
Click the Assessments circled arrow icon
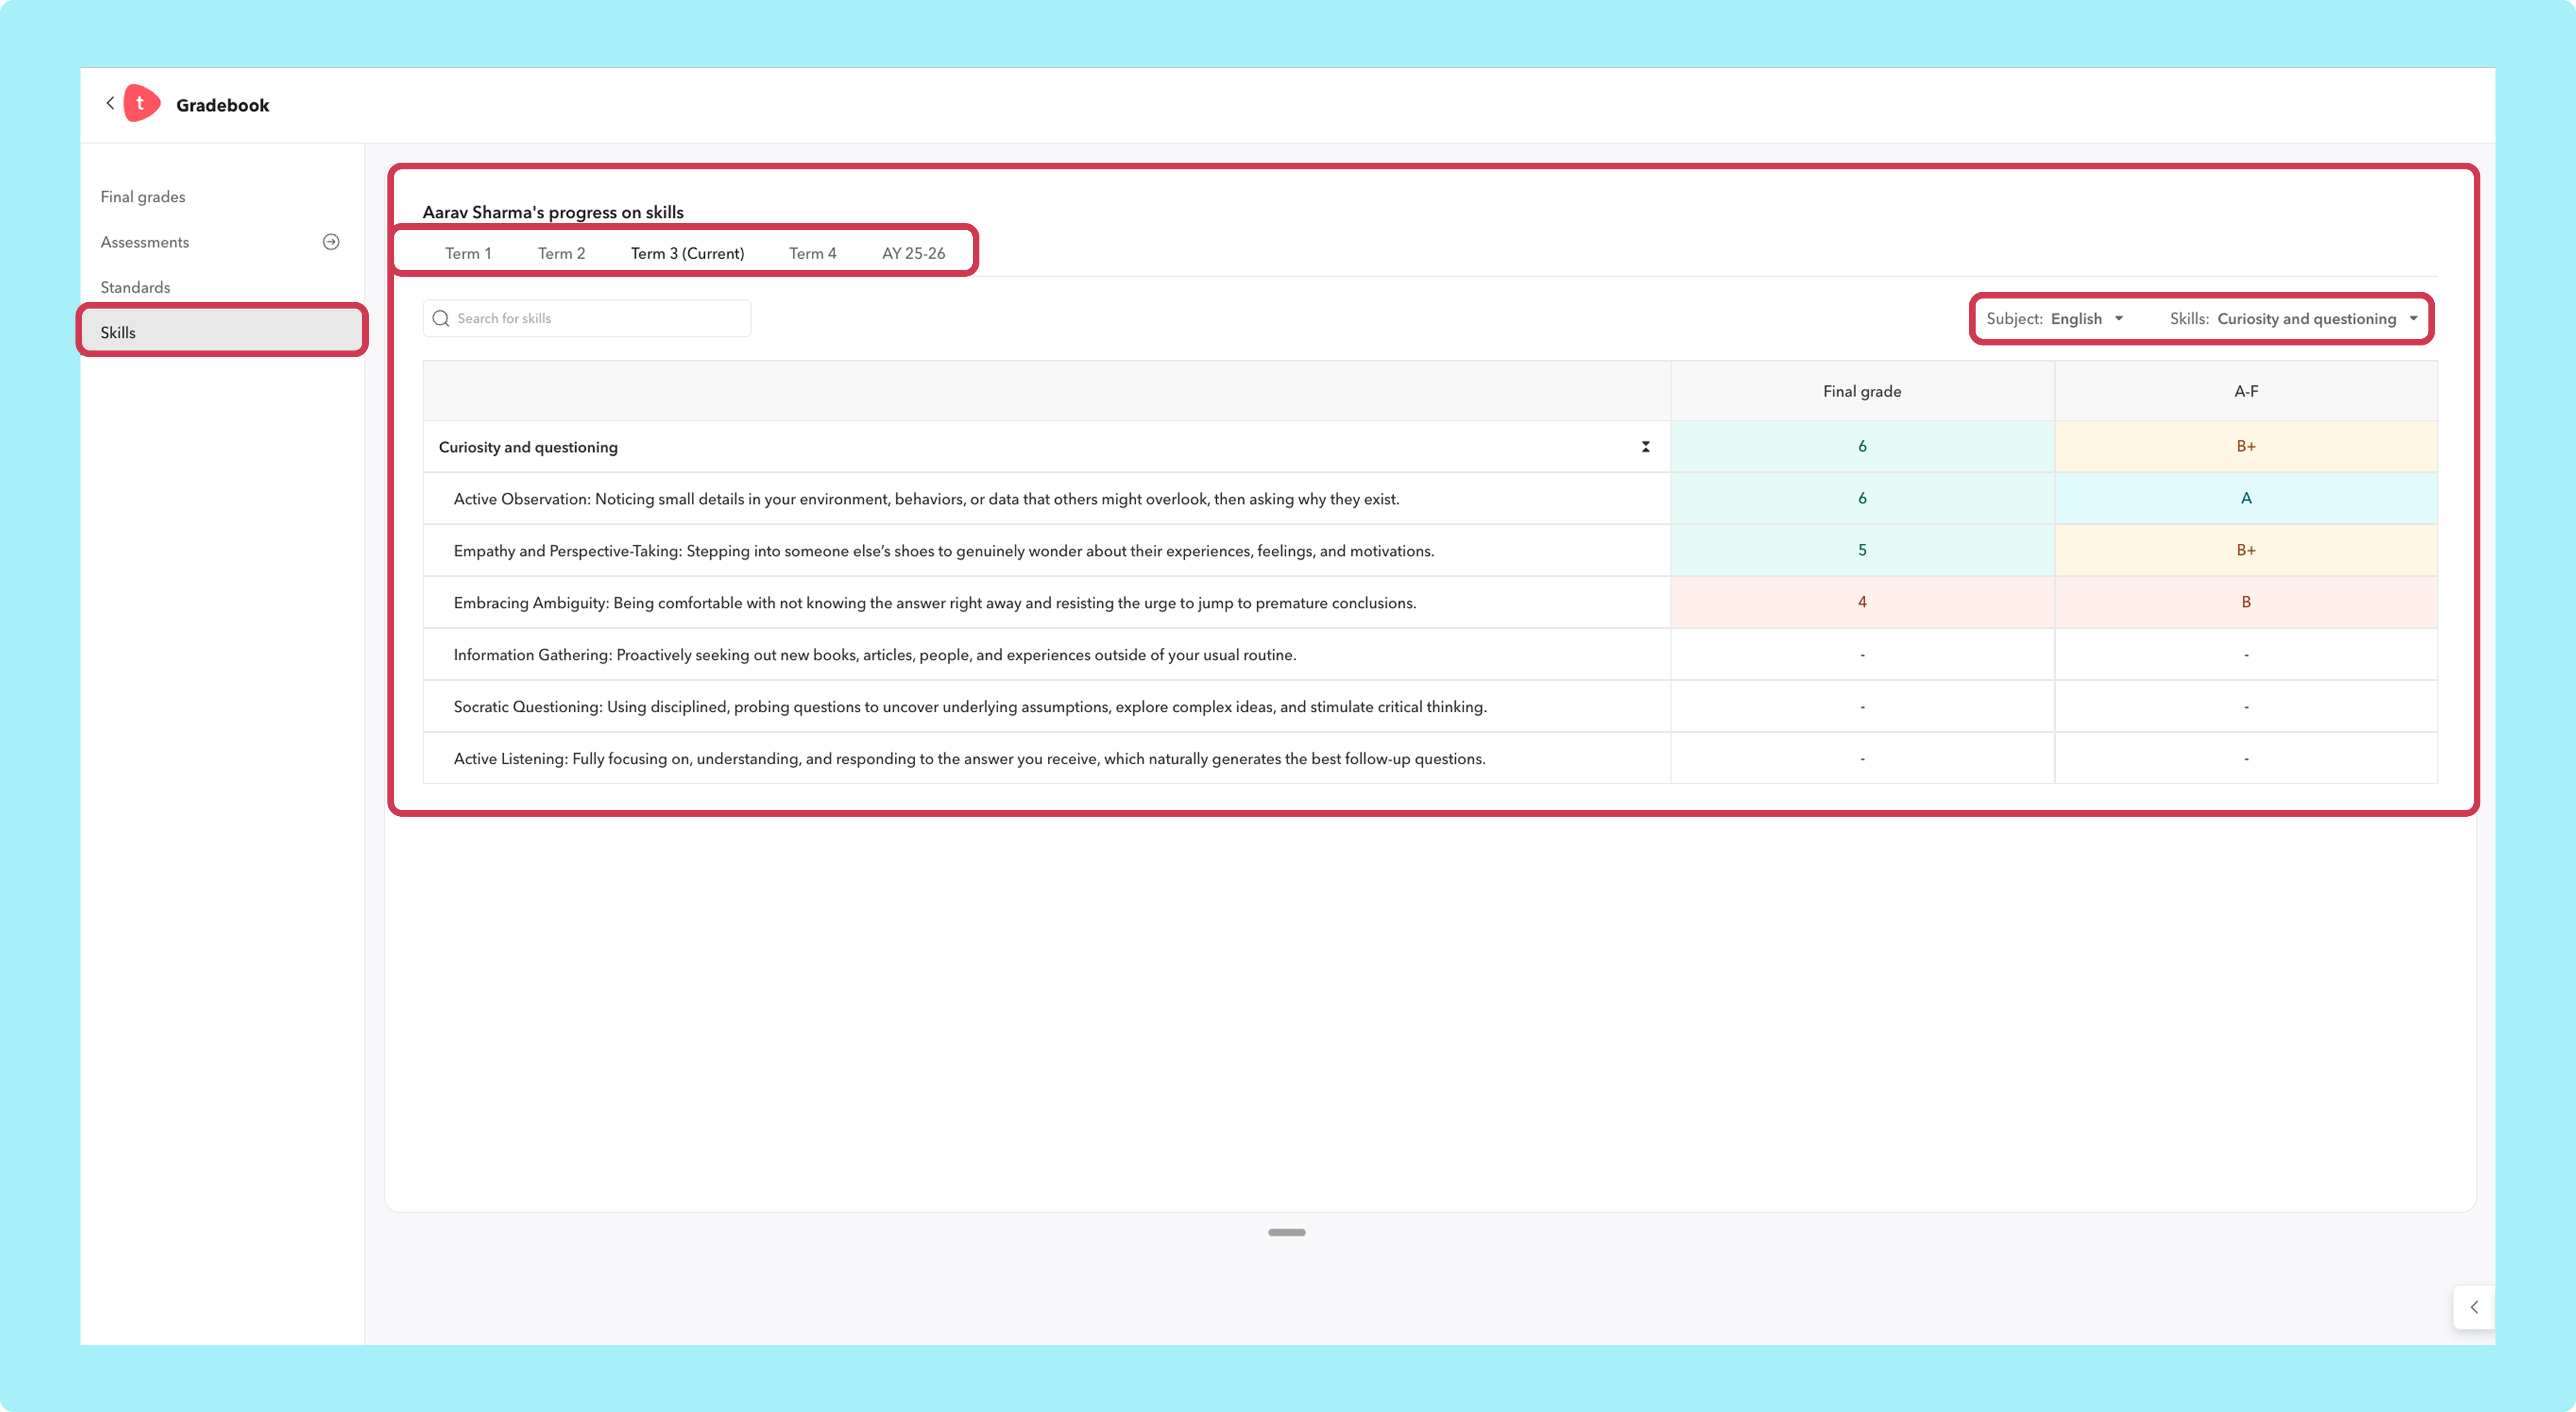pos(331,242)
